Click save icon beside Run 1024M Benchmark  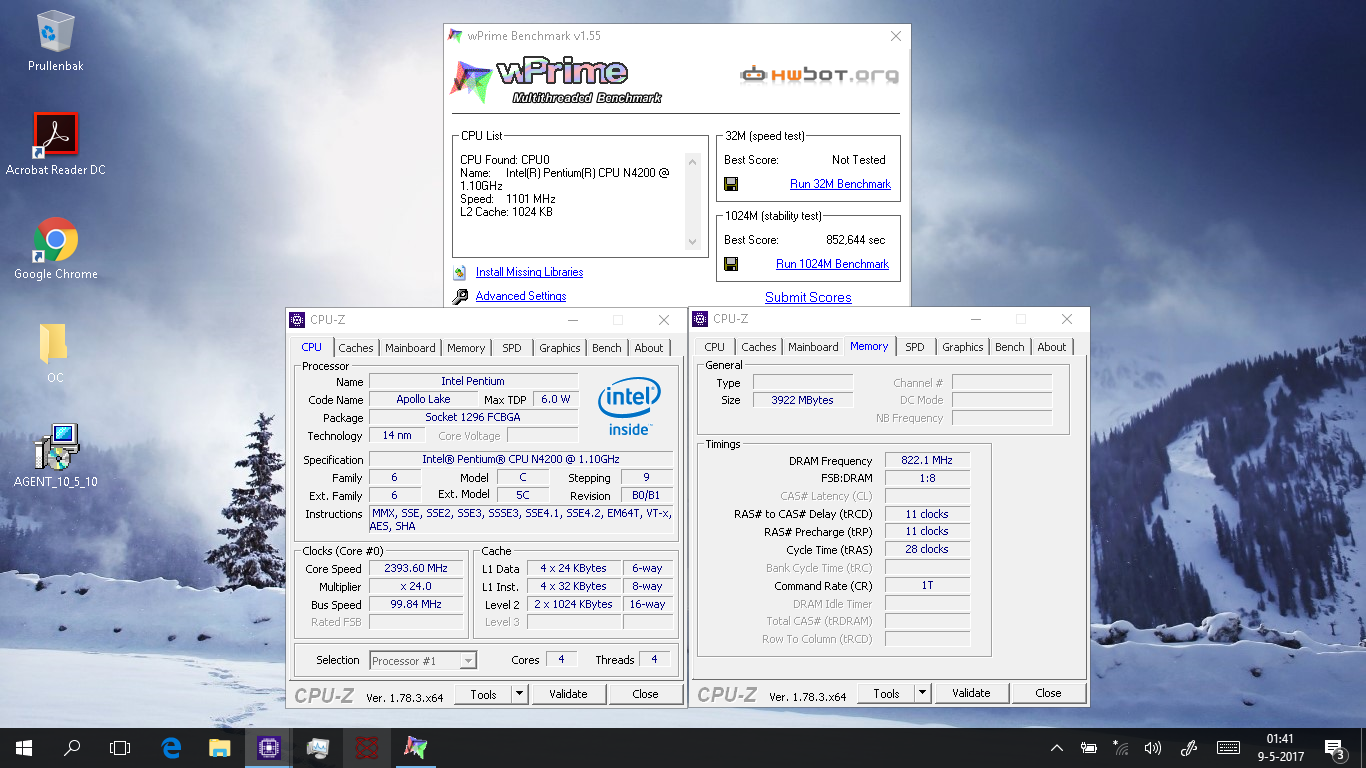731,264
